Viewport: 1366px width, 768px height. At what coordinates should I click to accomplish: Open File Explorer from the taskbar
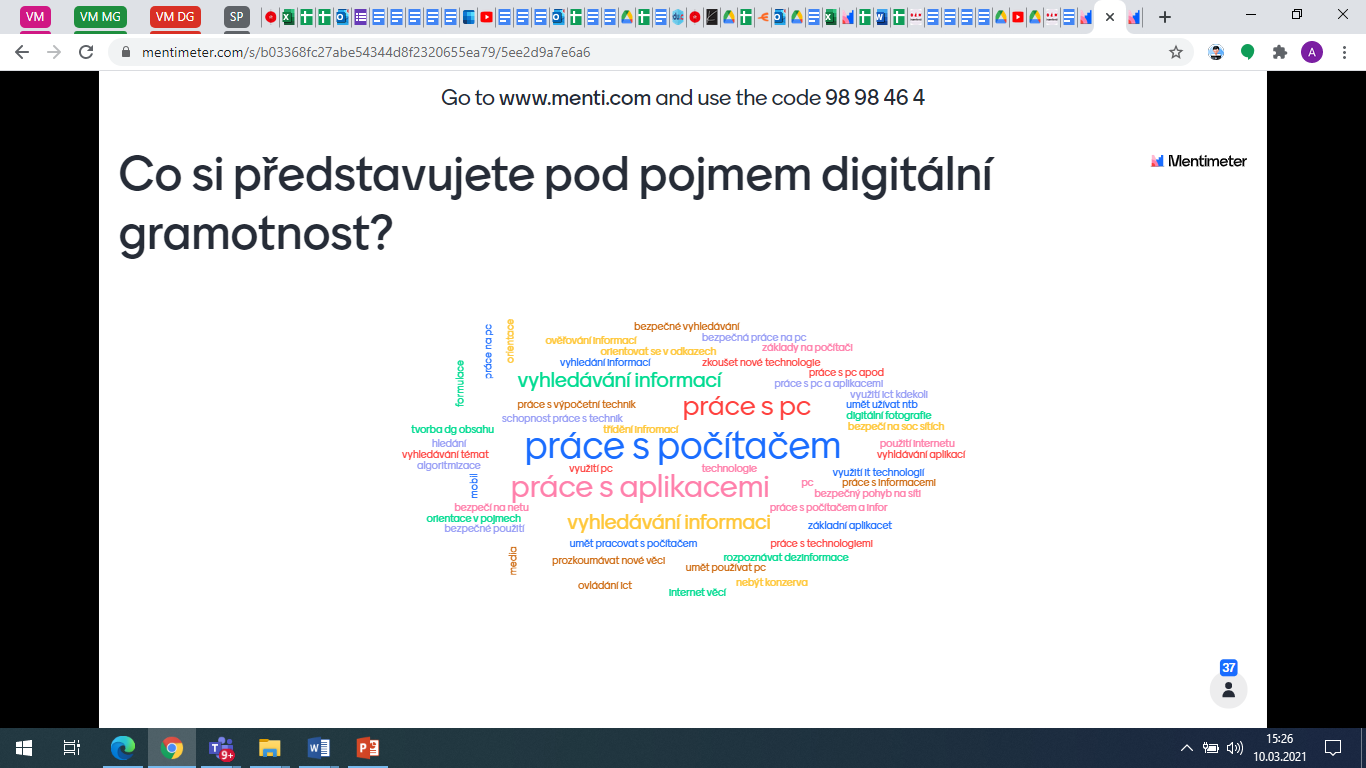point(270,747)
